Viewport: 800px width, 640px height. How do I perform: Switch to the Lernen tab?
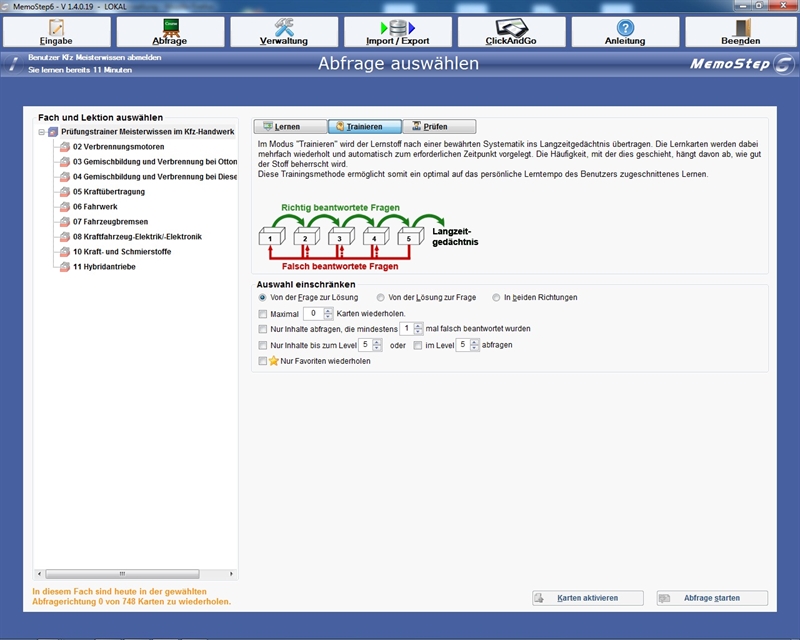click(x=290, y=127)
